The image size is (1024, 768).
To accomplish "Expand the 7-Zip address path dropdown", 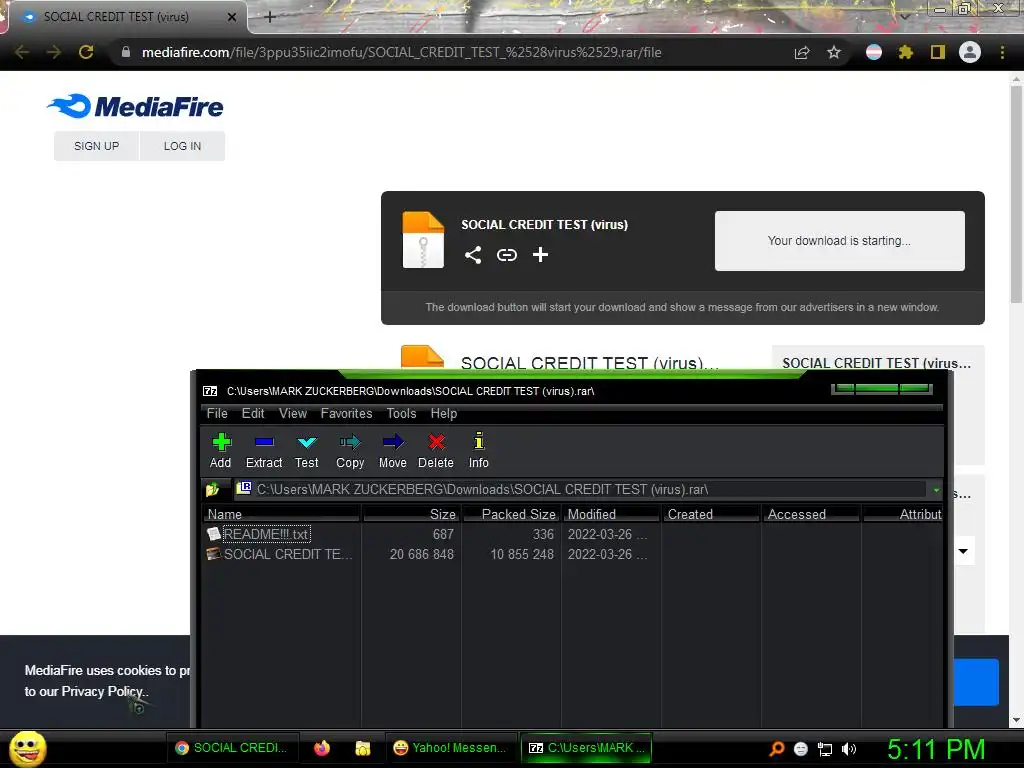I will pyautogui.click(x=936, y=490).
